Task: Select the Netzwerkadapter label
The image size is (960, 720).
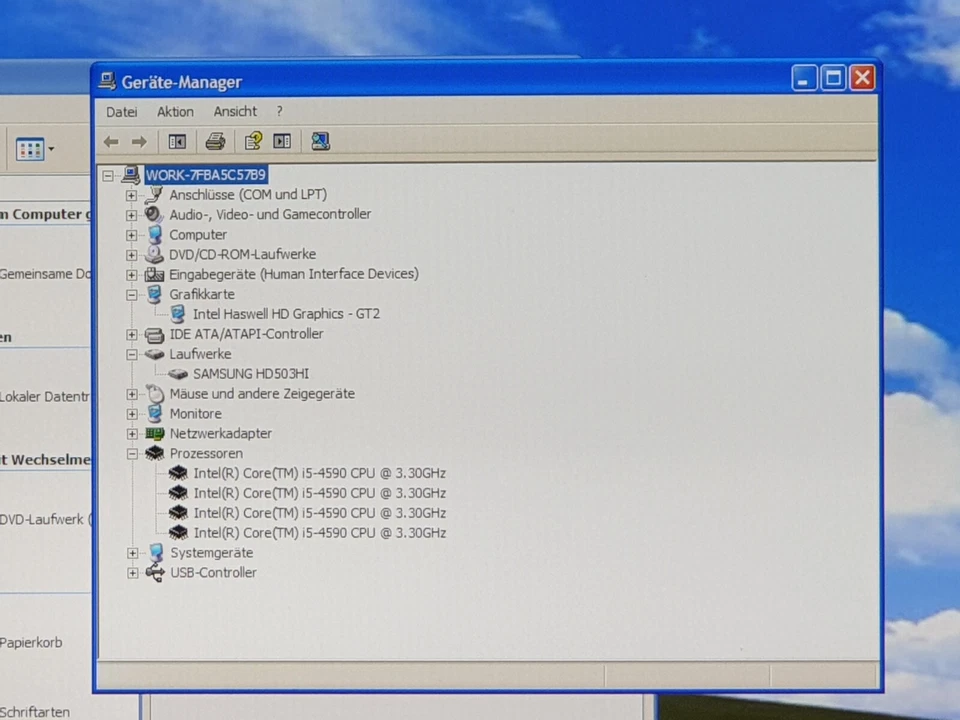Action: coord(221,433)
